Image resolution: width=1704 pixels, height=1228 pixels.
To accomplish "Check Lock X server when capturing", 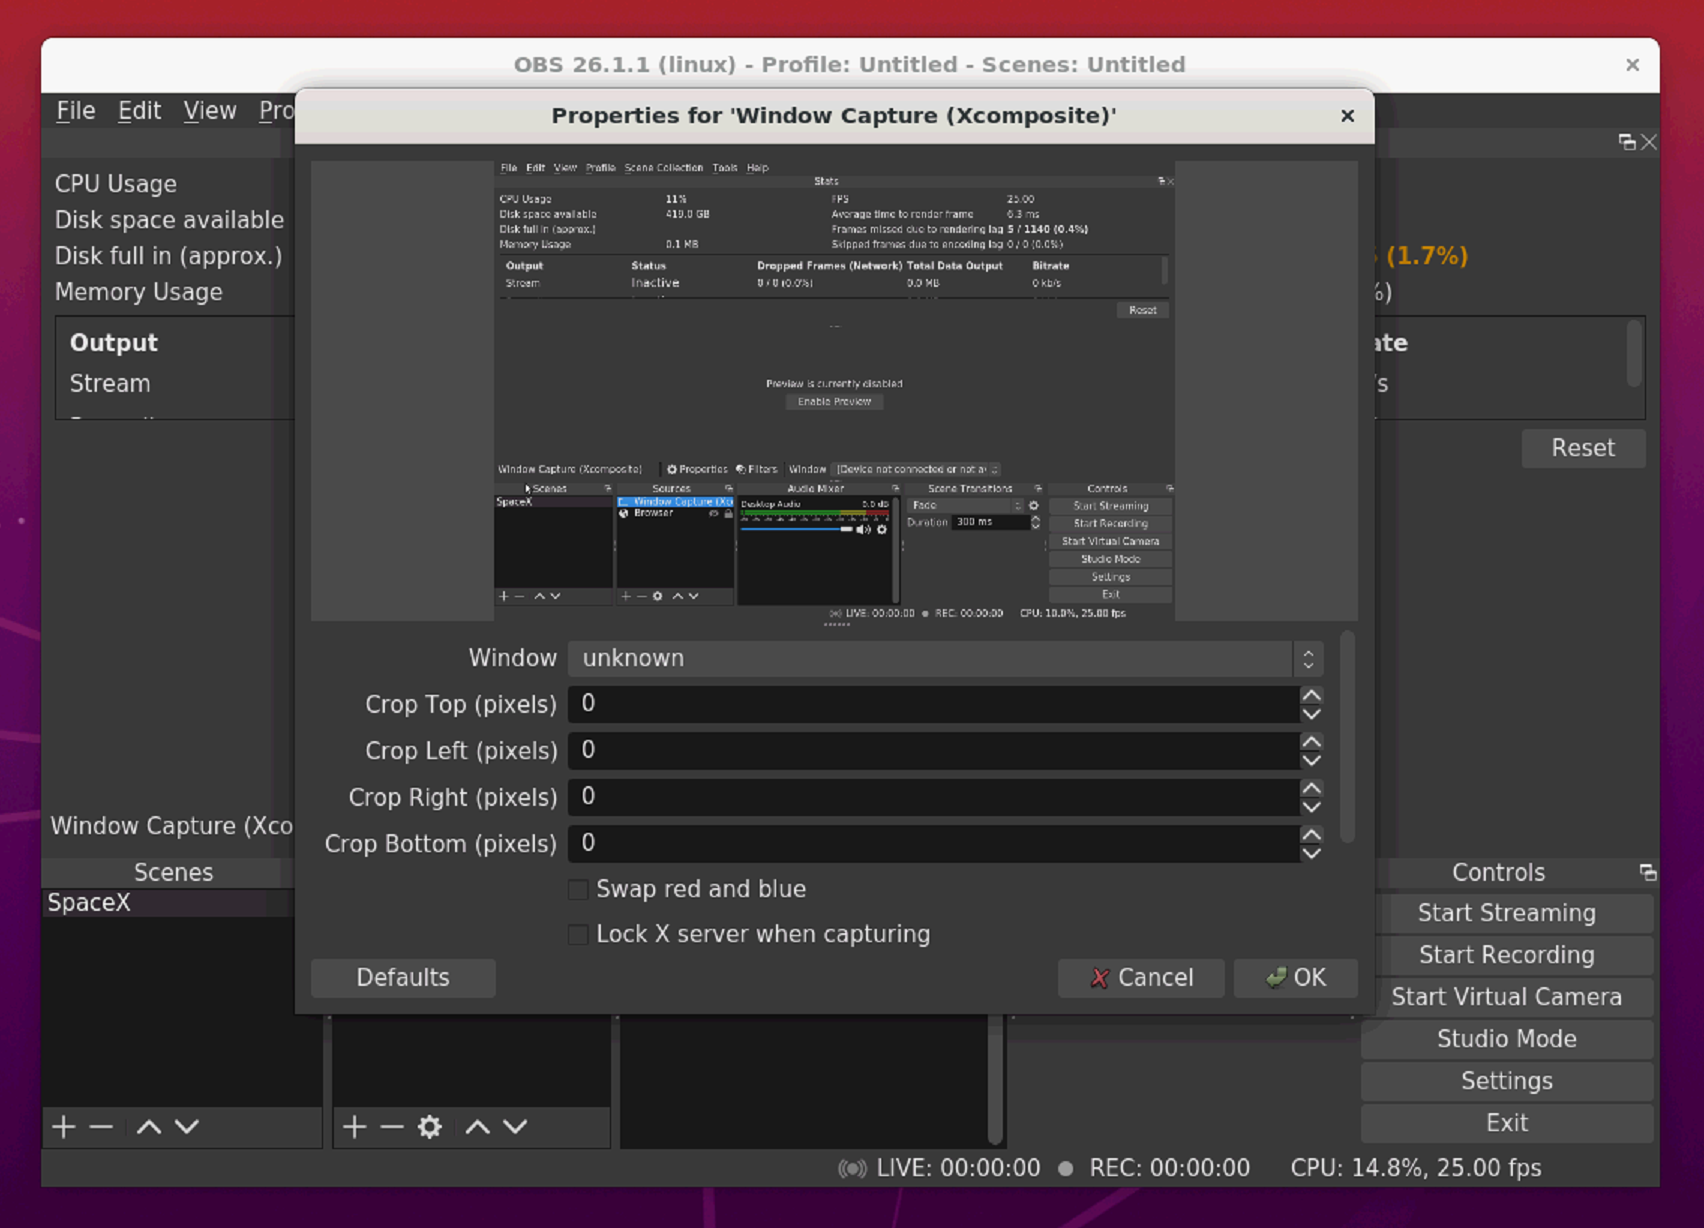I will click(x=577, y=934).
